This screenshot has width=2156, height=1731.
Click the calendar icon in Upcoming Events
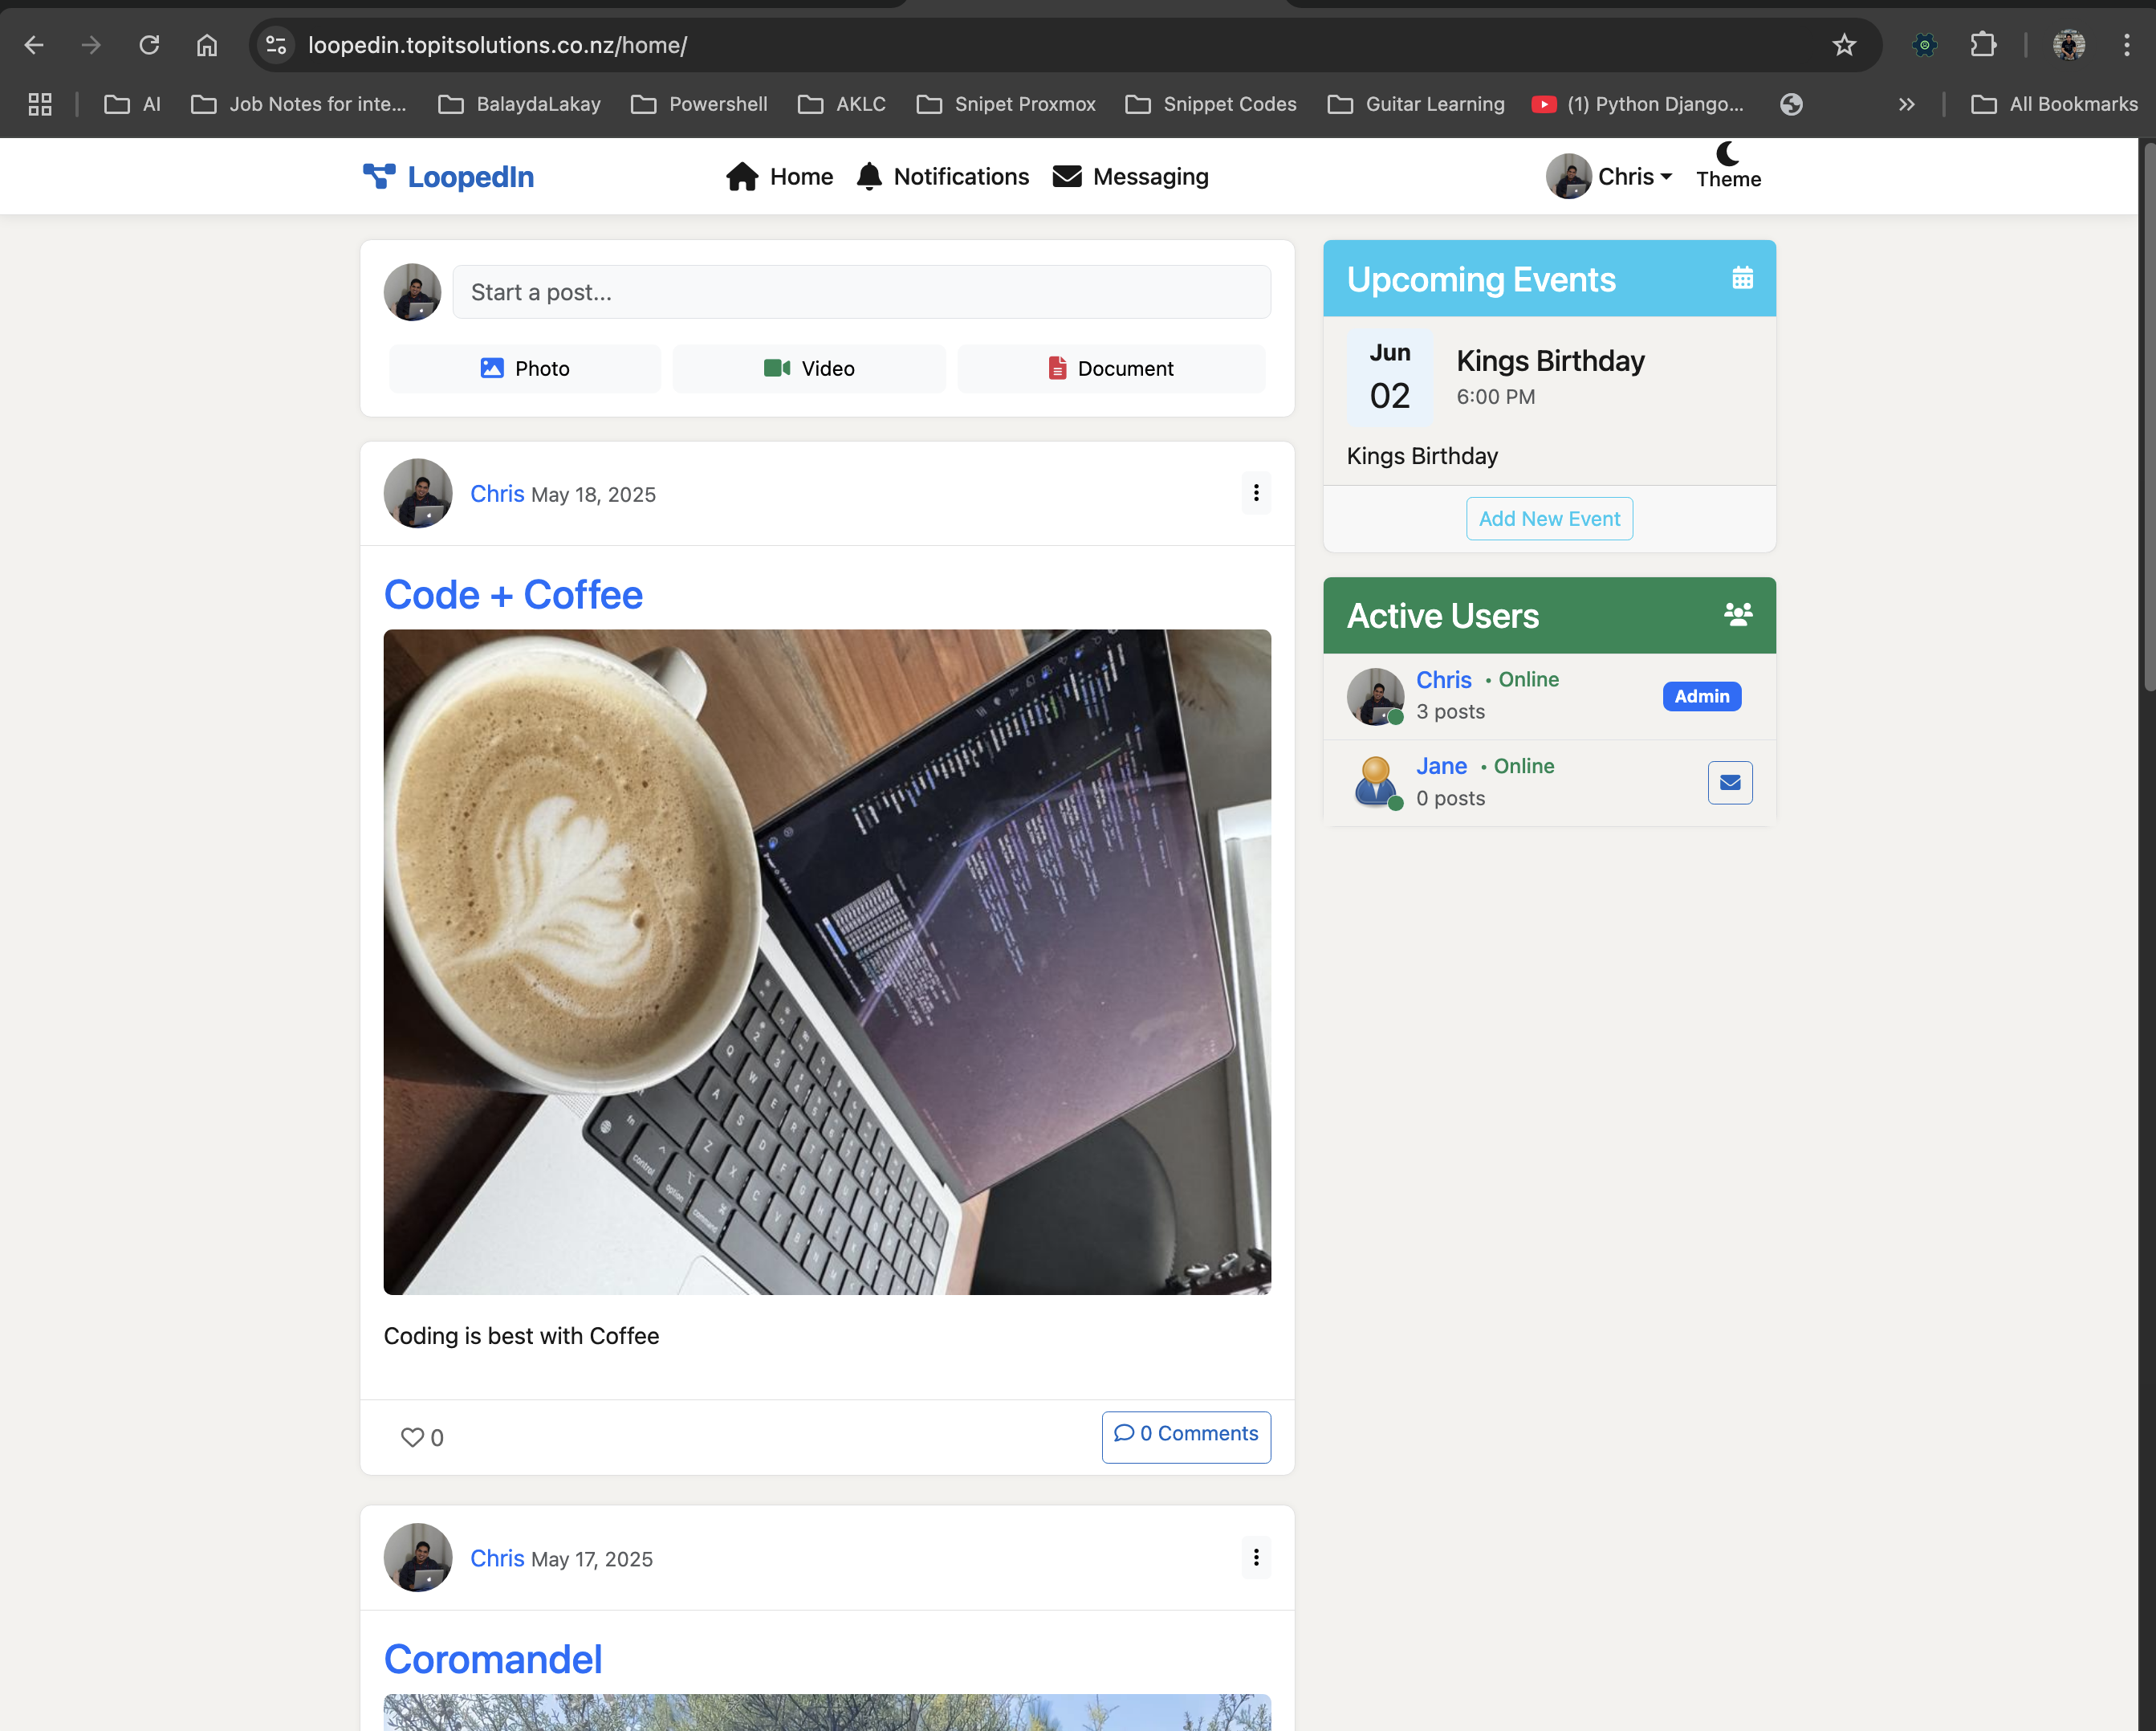click(1742, 278)
